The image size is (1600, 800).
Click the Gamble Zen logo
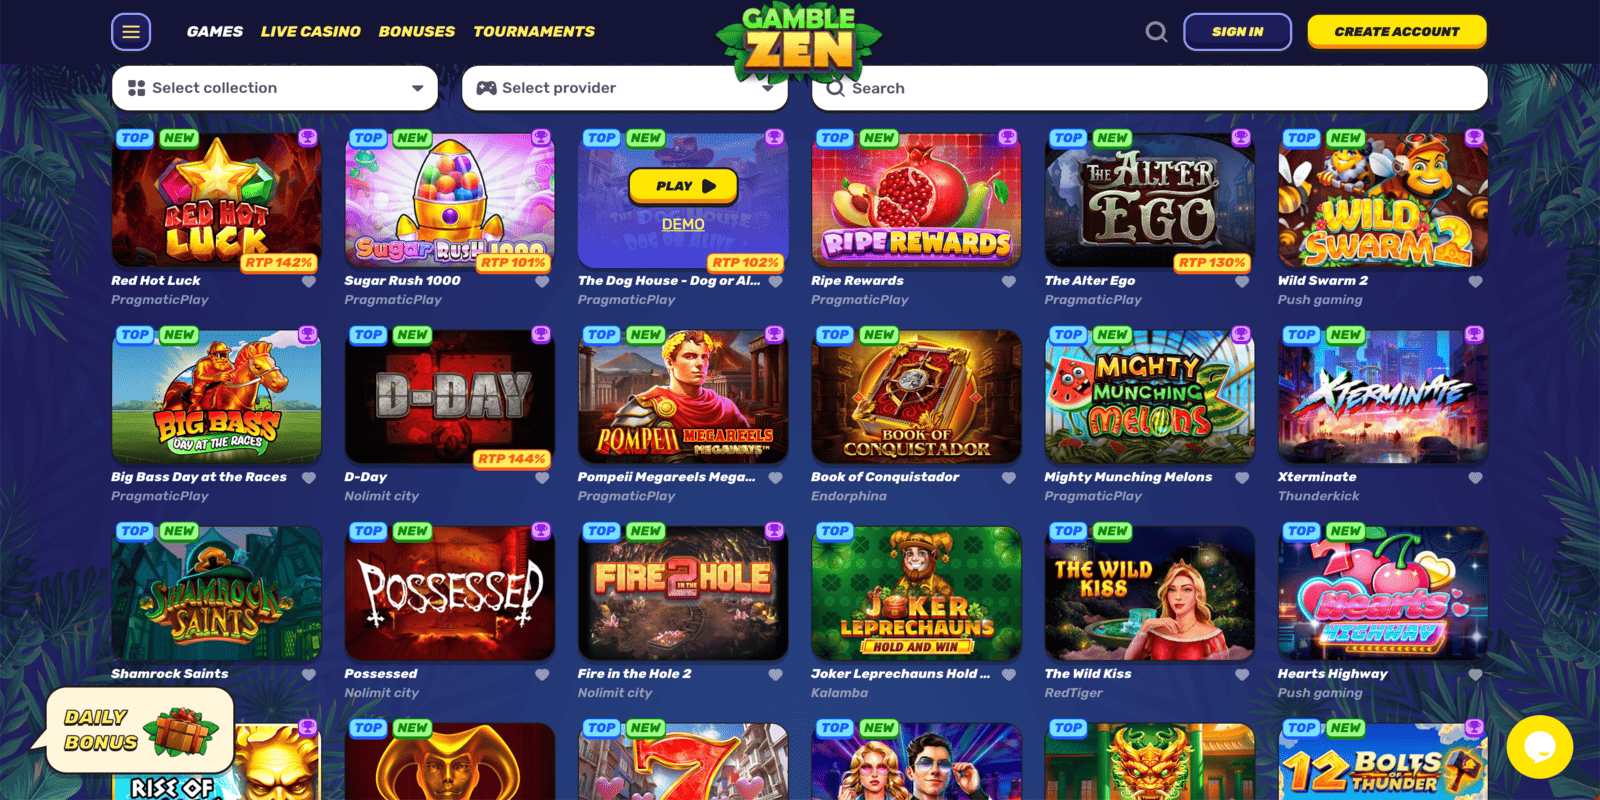[x=799, y=40]
